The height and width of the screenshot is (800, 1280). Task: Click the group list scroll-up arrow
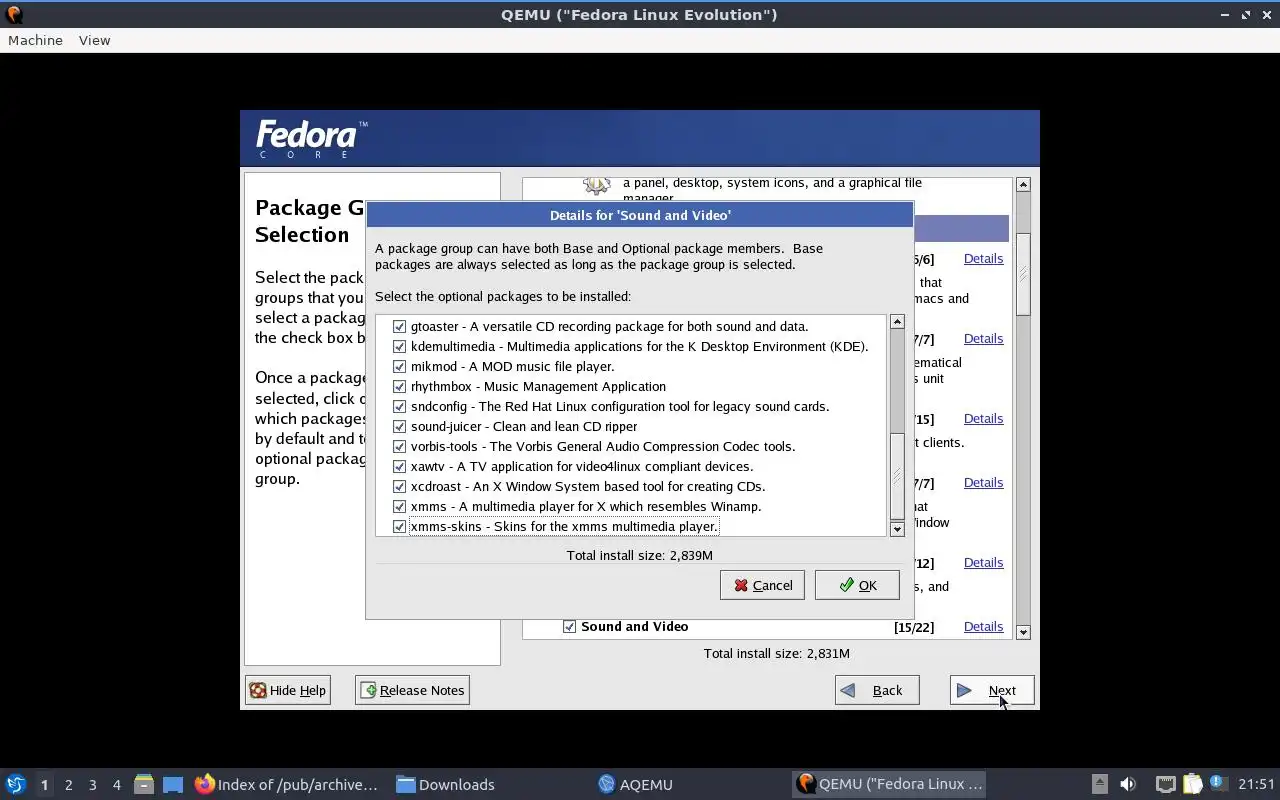click(x=1023, y=185)
